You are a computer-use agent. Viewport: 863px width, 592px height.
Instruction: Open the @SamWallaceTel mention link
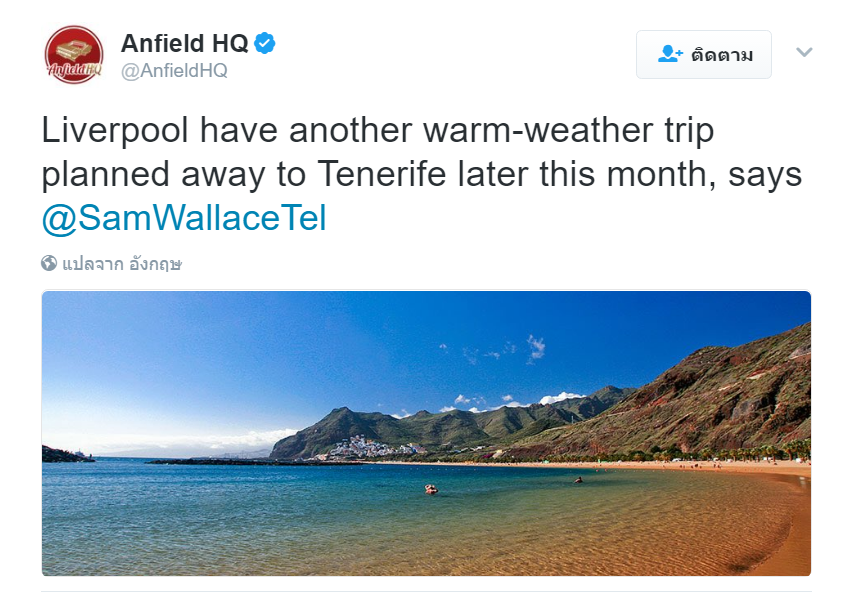pos(184,218)
